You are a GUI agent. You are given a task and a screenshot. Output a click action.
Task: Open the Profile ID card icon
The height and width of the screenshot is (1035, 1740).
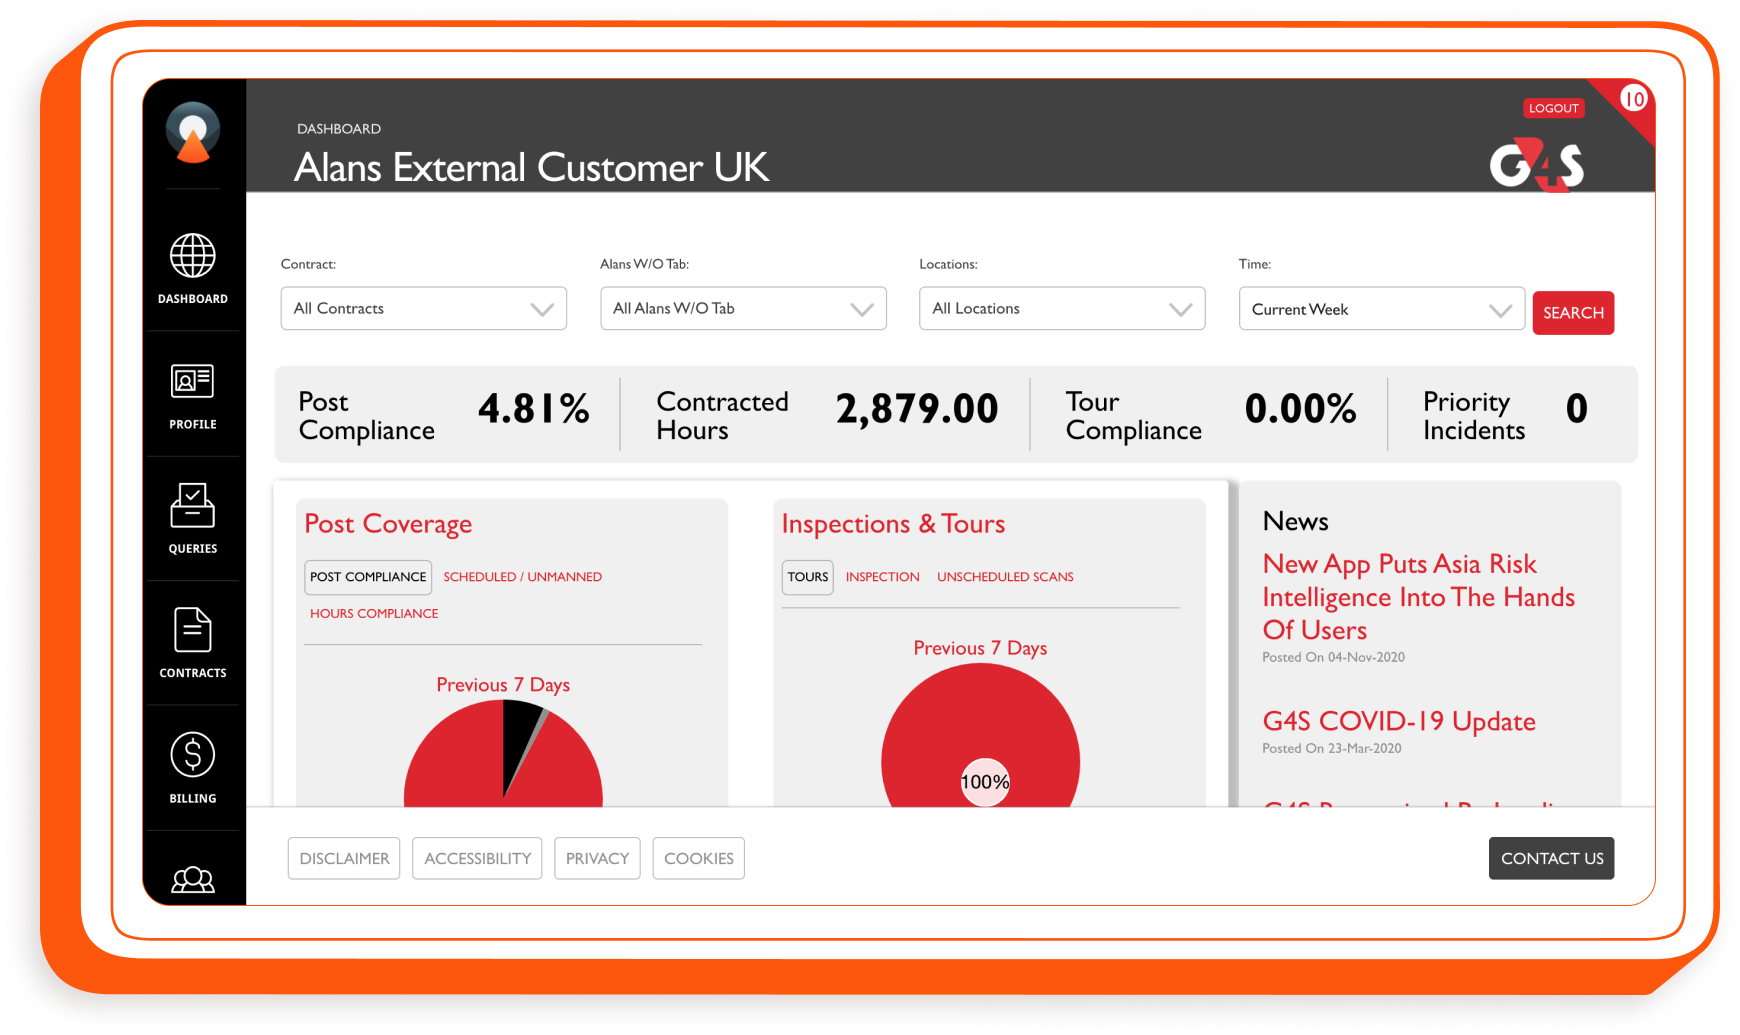pyautogui.click(x=192, y=381)
